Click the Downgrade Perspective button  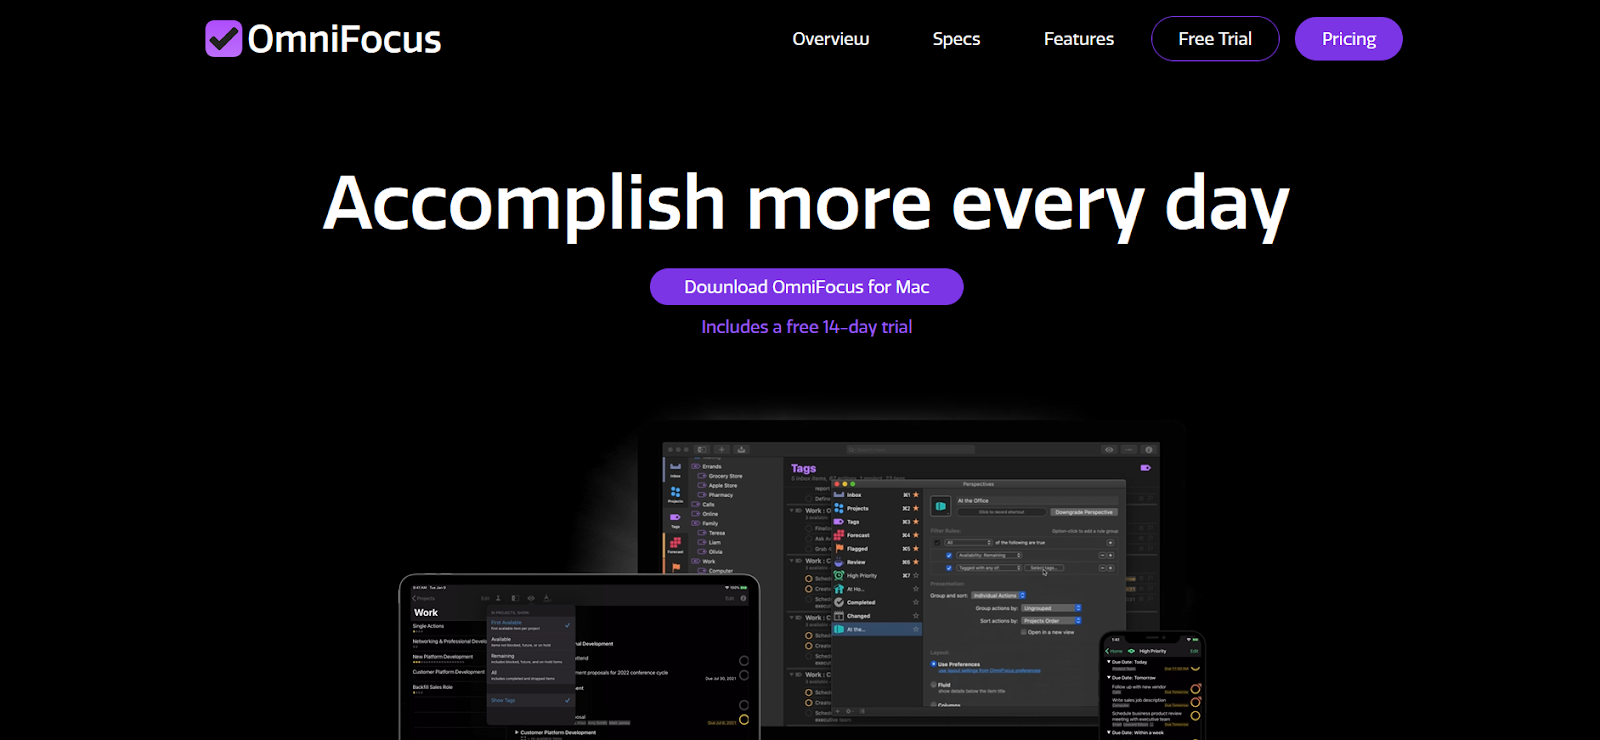click(1084, 512)
